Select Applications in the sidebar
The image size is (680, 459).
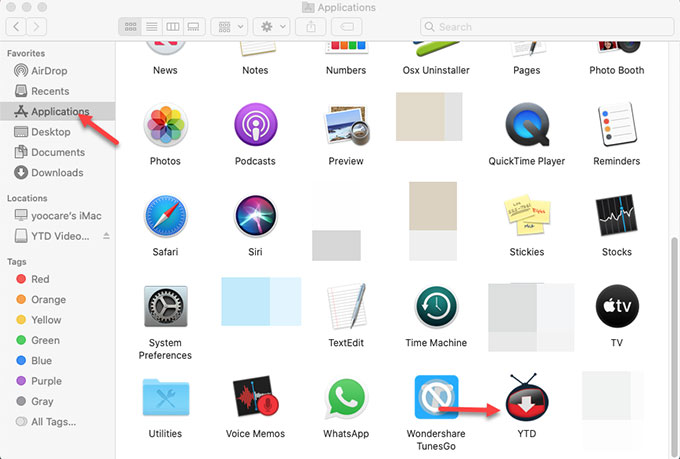tap(57, 111)
